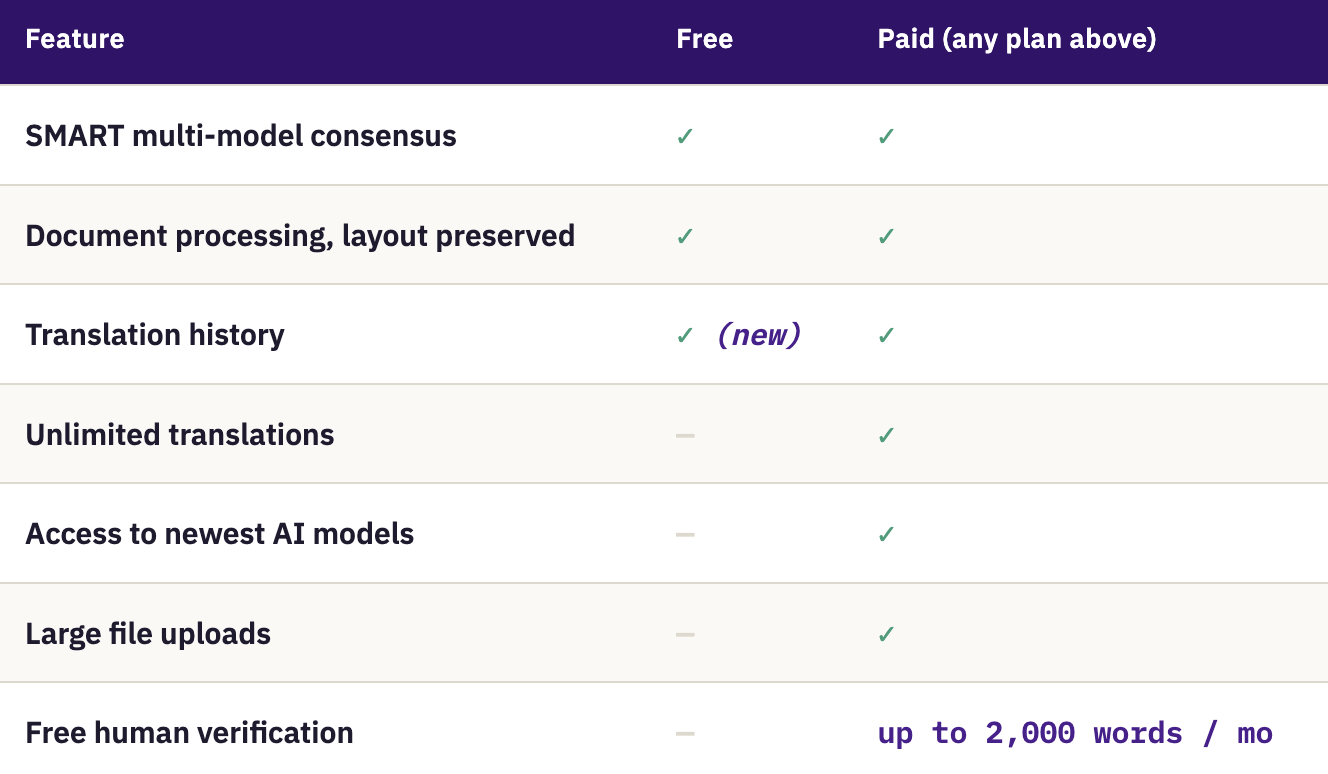
Task: Click Paid checkmark for Unlimited translations
Action: [886, 435]
